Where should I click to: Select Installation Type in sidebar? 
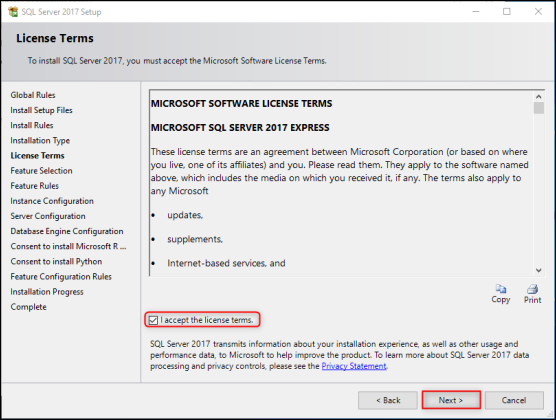click(x=40, y=140)
